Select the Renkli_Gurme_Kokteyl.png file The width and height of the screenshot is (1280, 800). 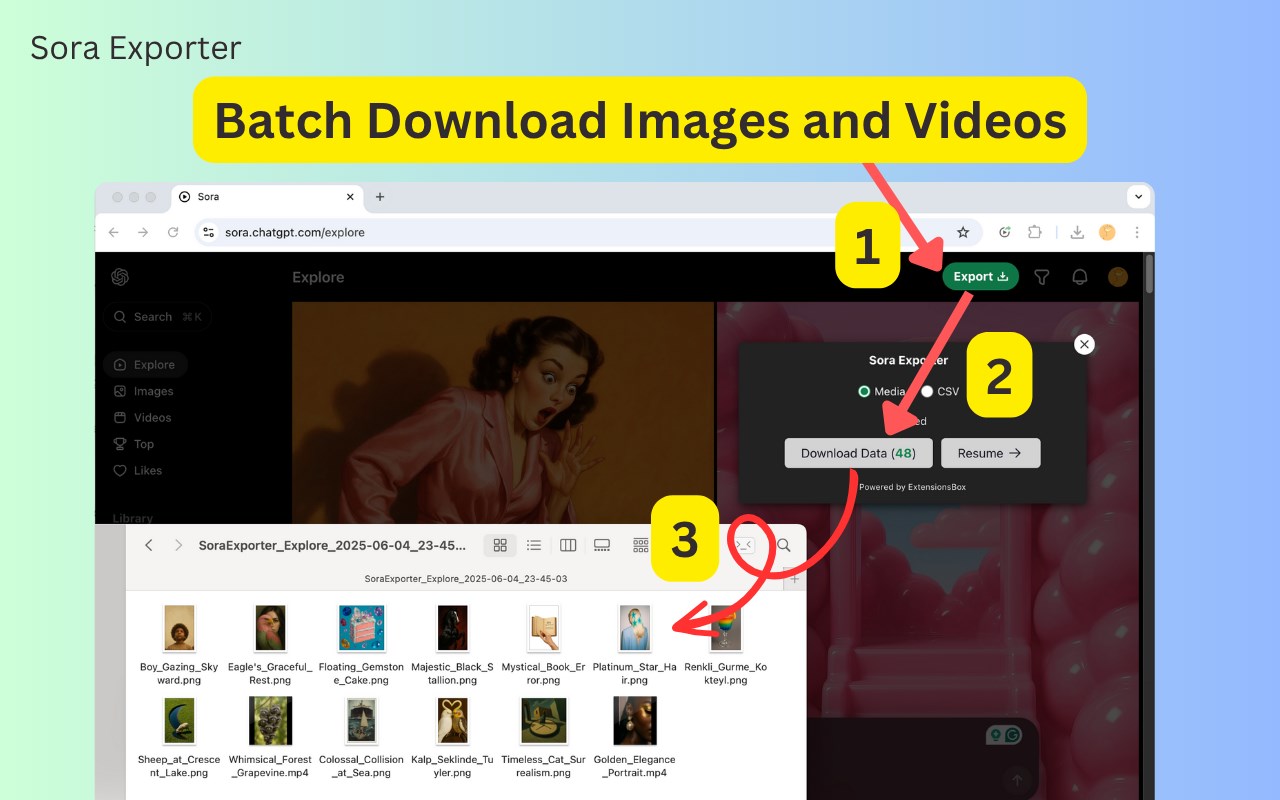(x=726, y=645)
